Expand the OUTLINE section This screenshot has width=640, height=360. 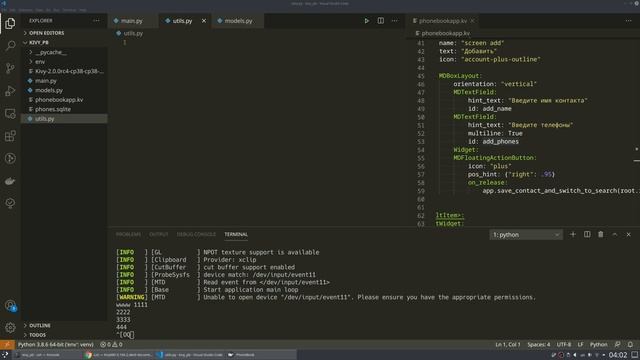click(40, 325)
